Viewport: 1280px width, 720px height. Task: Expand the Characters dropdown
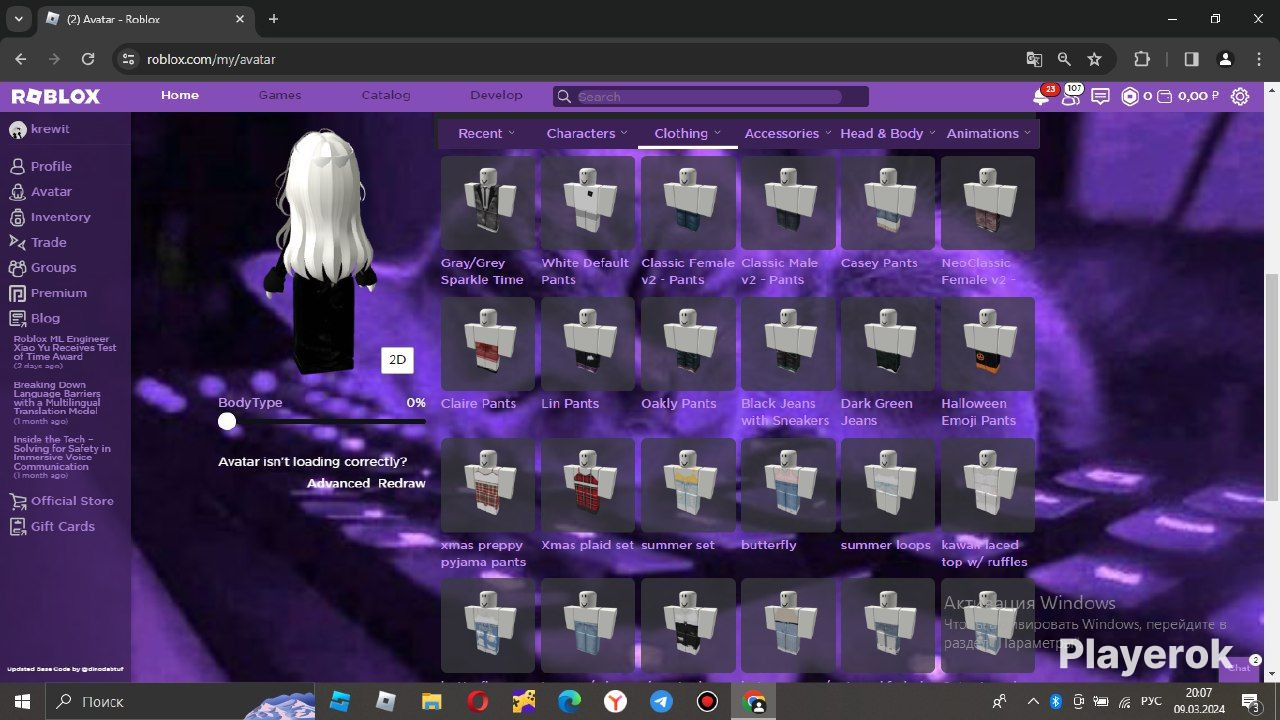pyautogui.click(x=587, y=133)
